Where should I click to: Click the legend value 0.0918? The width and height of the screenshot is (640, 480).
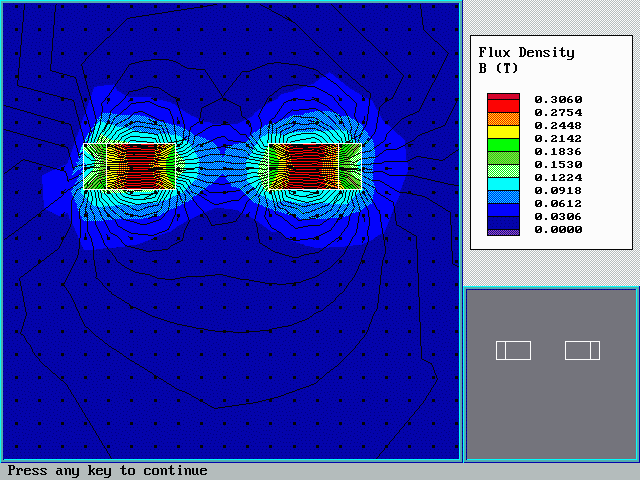[x=558, y=191]
